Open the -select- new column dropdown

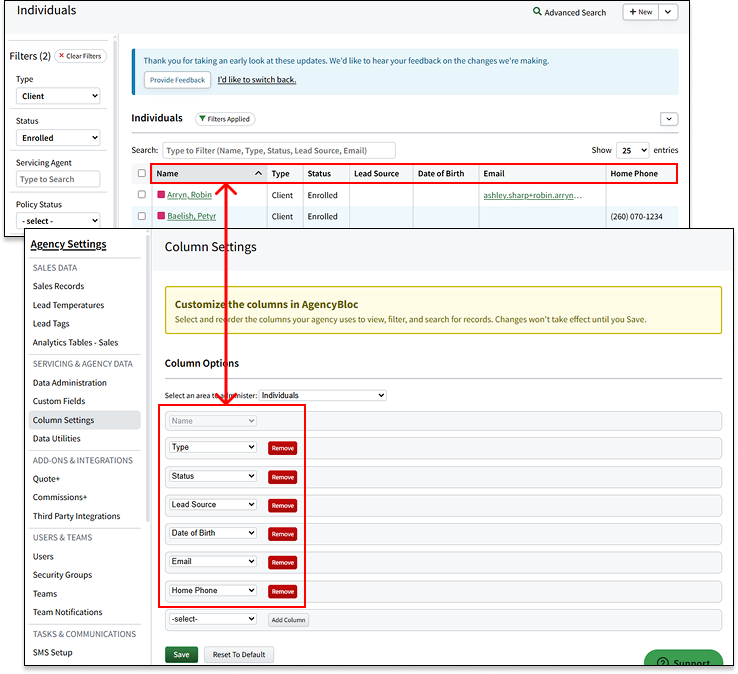[213, 619]
